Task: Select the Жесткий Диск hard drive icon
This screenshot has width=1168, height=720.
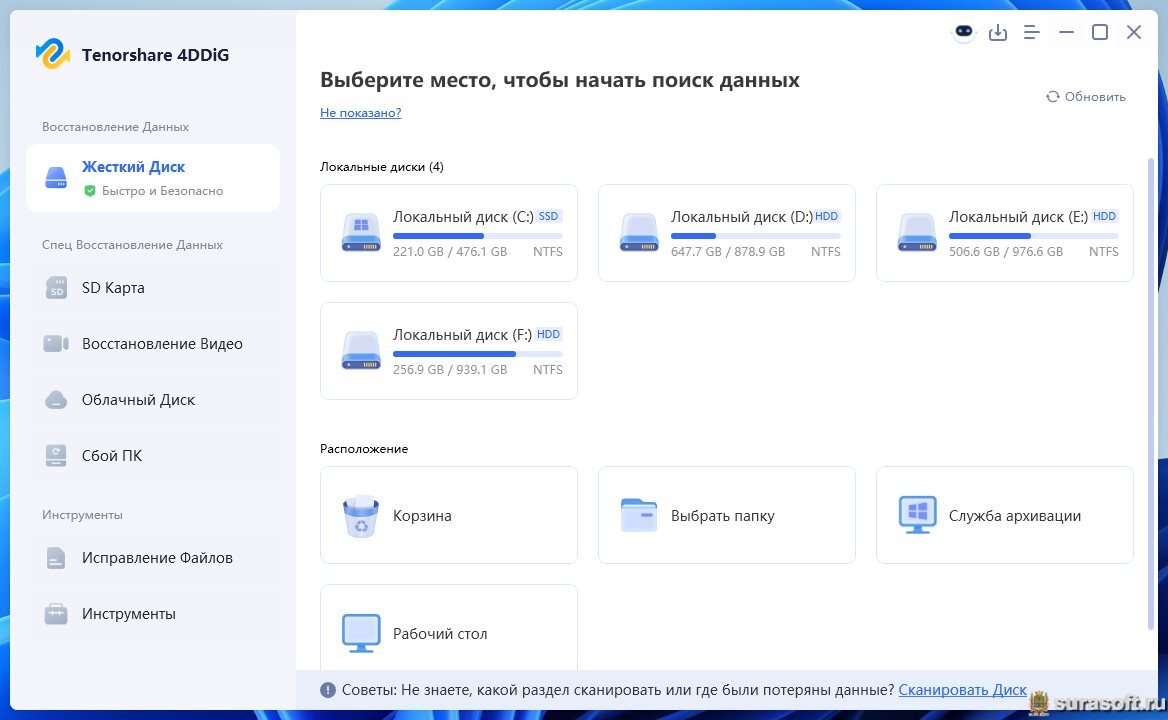Action: (56, 177)
